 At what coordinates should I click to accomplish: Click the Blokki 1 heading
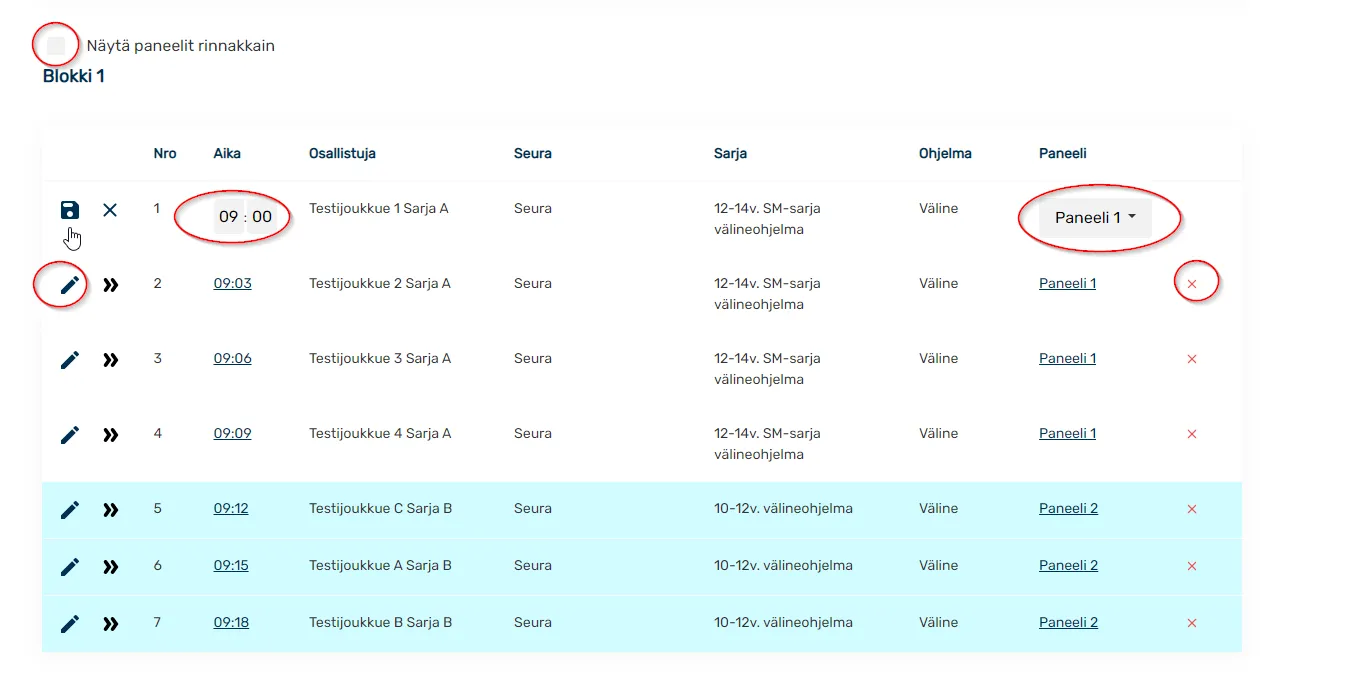pos(74,76)
